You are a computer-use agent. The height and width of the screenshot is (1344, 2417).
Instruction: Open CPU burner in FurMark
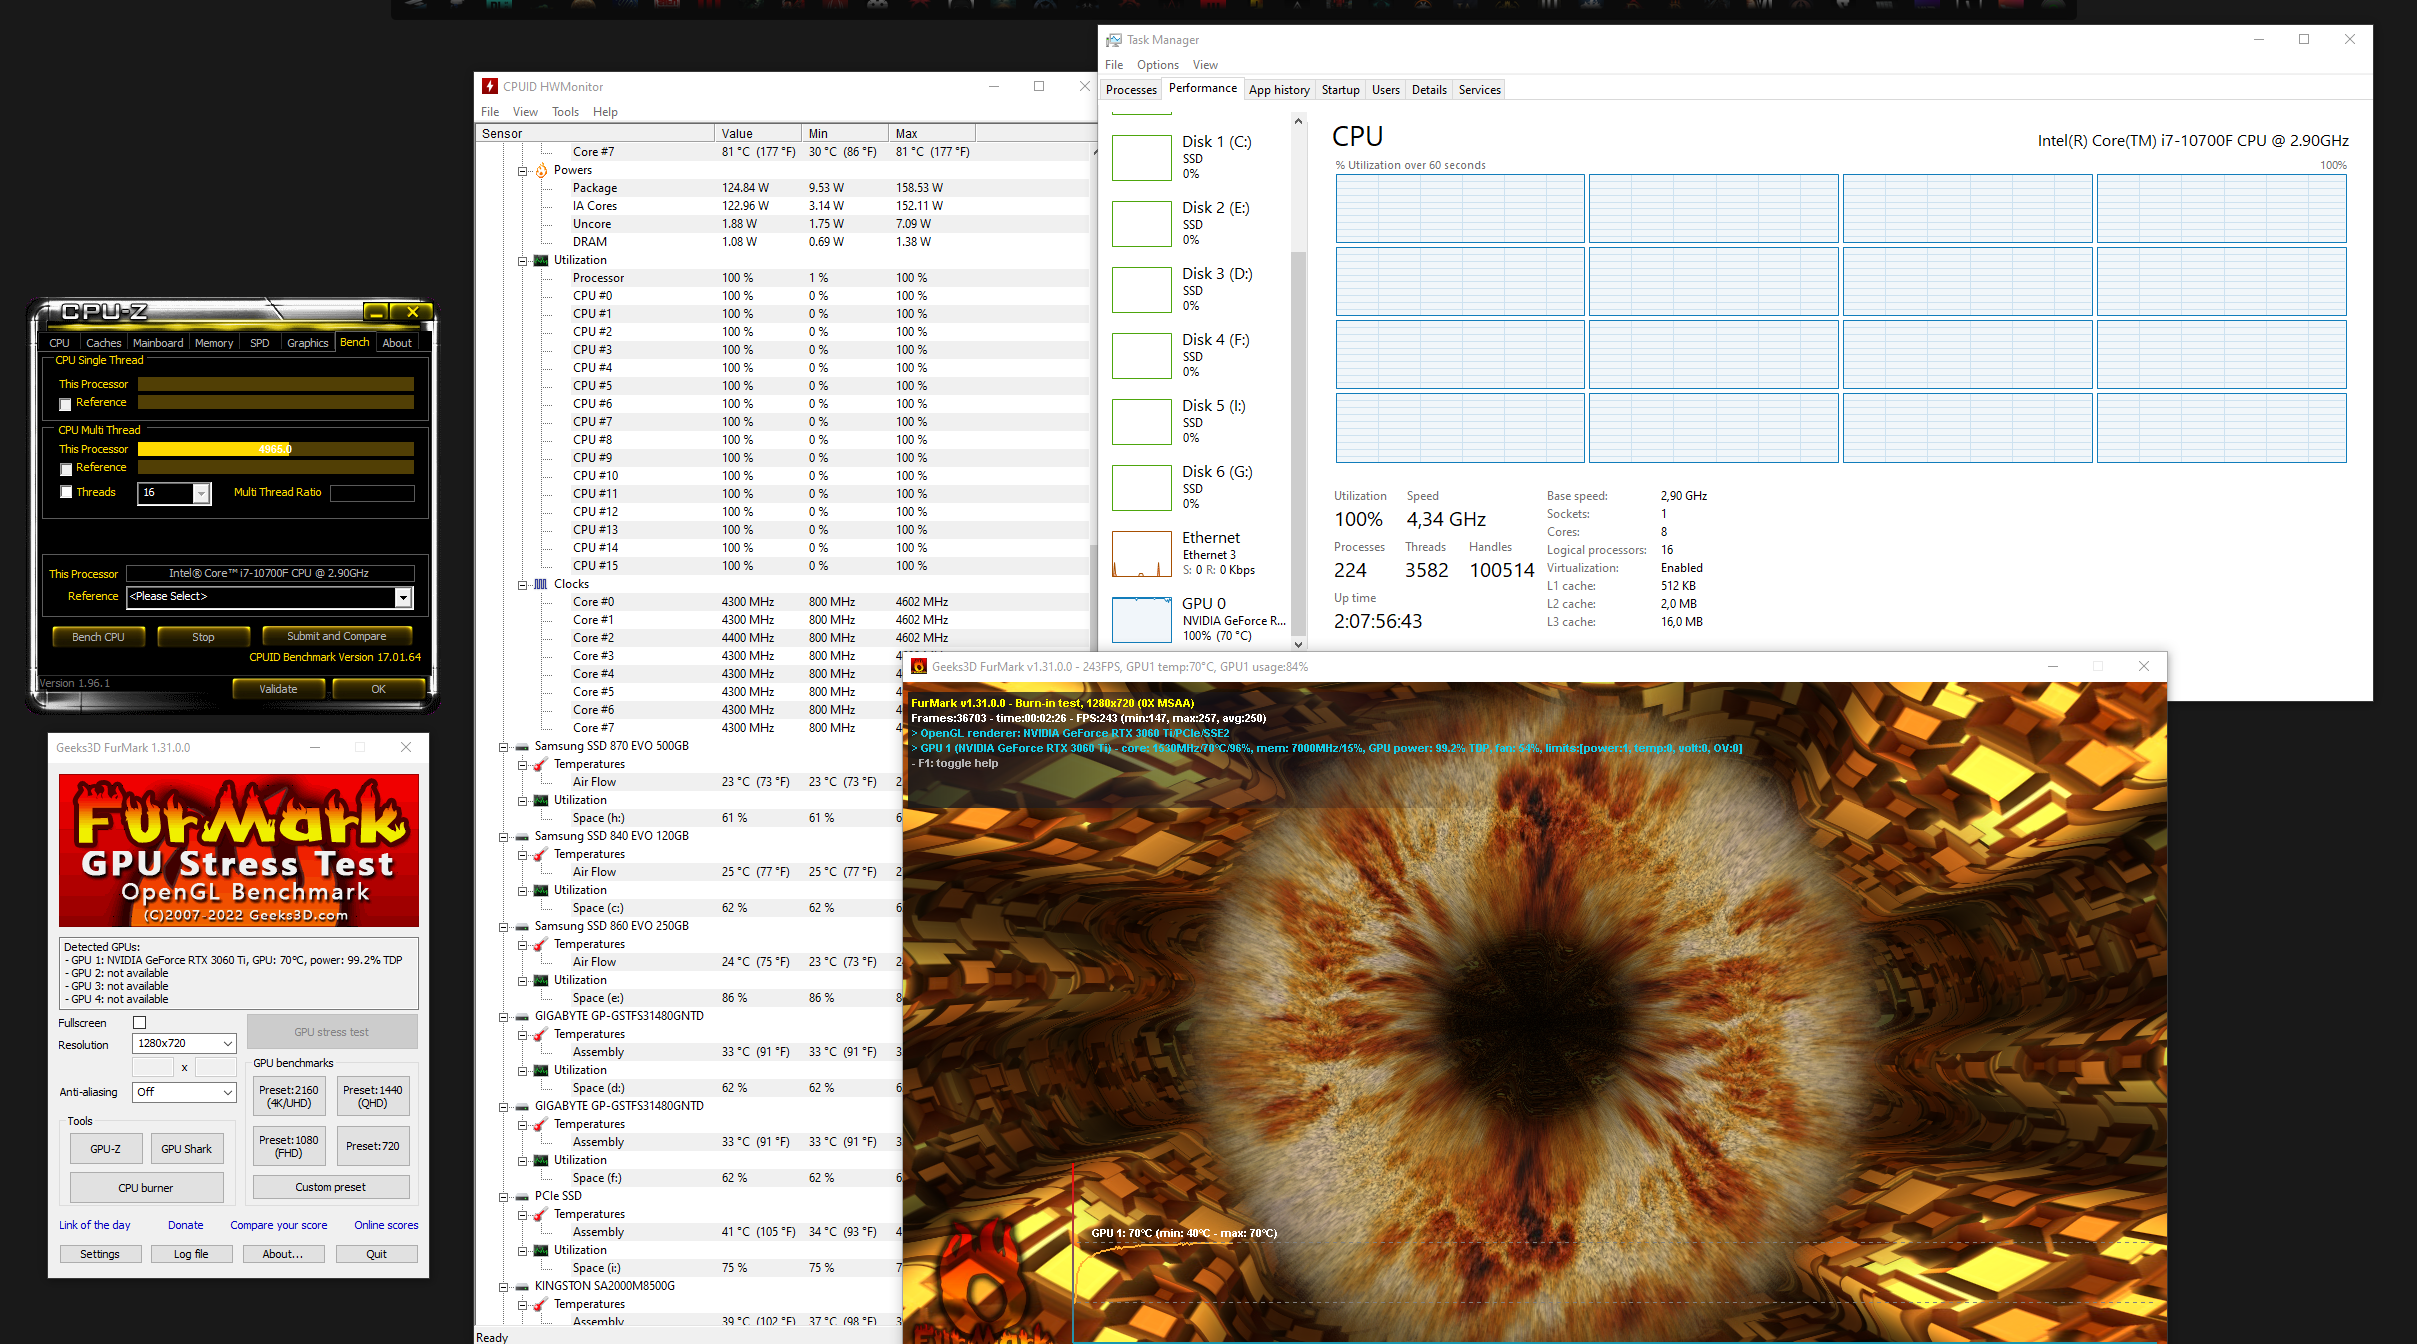[x=146, y=1188]
